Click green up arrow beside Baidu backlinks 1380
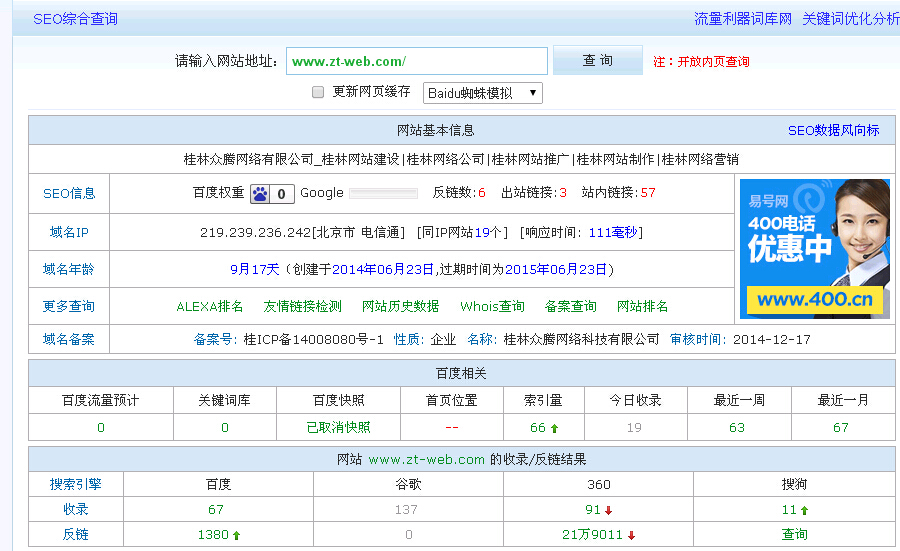The width and height of the screenshot is (900, 551). [236, 536]
